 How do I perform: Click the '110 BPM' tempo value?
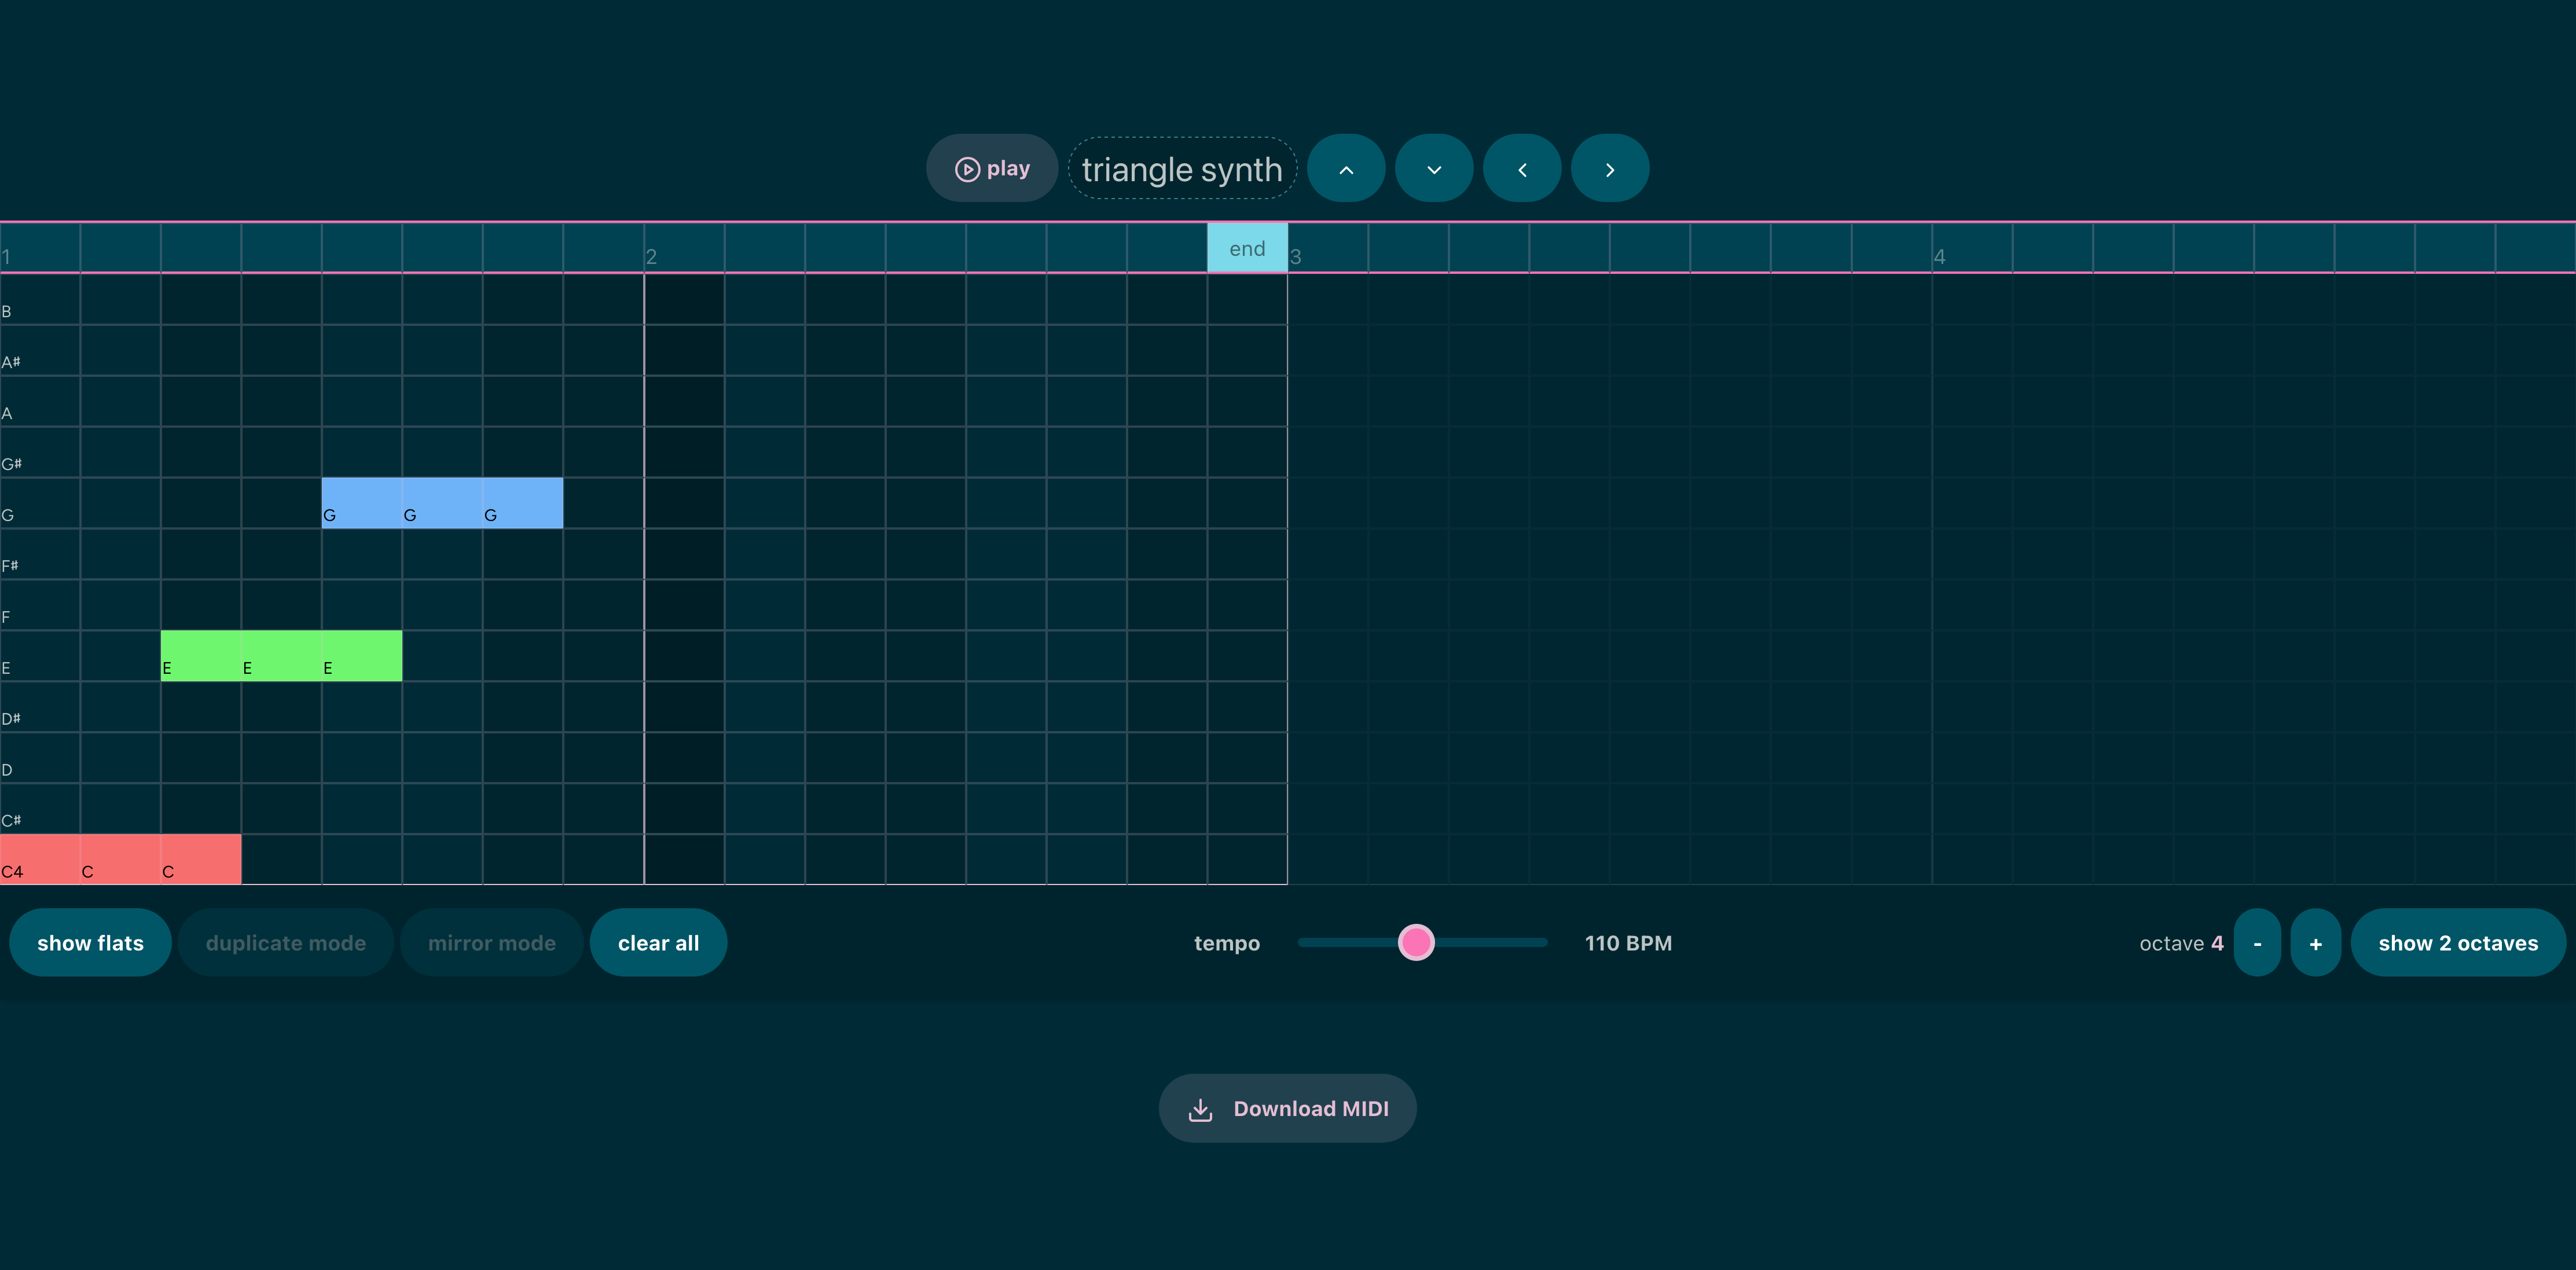click(x=1628, y=943)
